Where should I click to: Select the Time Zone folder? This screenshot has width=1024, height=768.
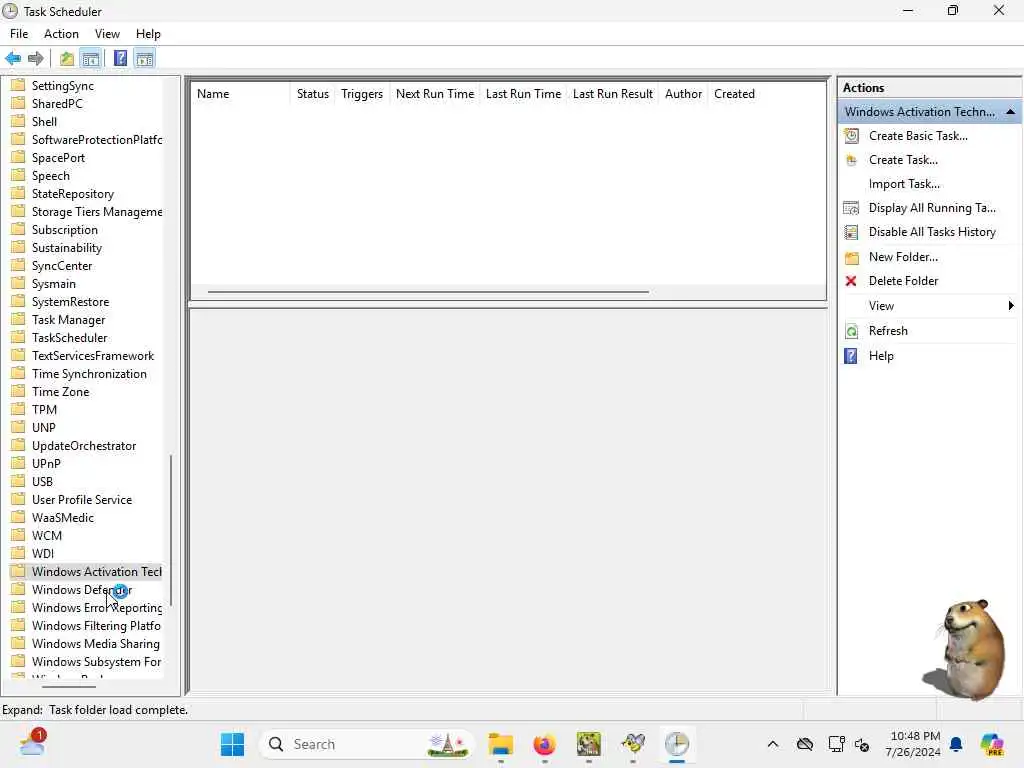point(60,392)
